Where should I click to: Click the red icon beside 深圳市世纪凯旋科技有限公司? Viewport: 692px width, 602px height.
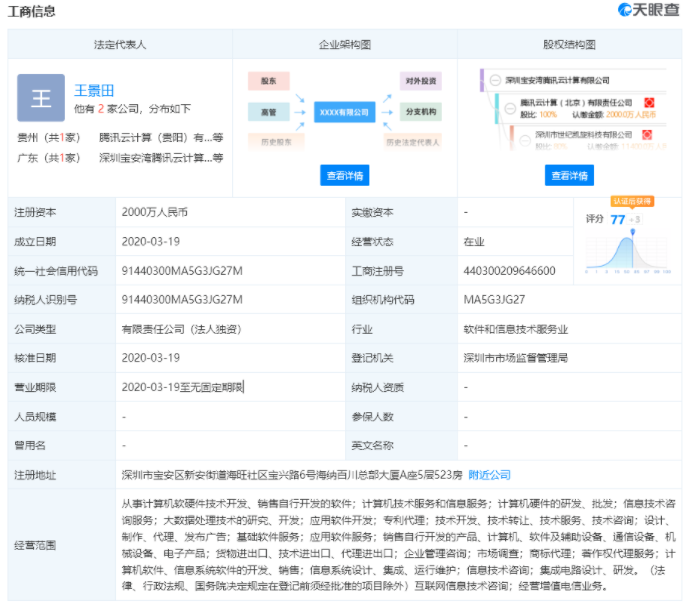(x=647, y=135)
